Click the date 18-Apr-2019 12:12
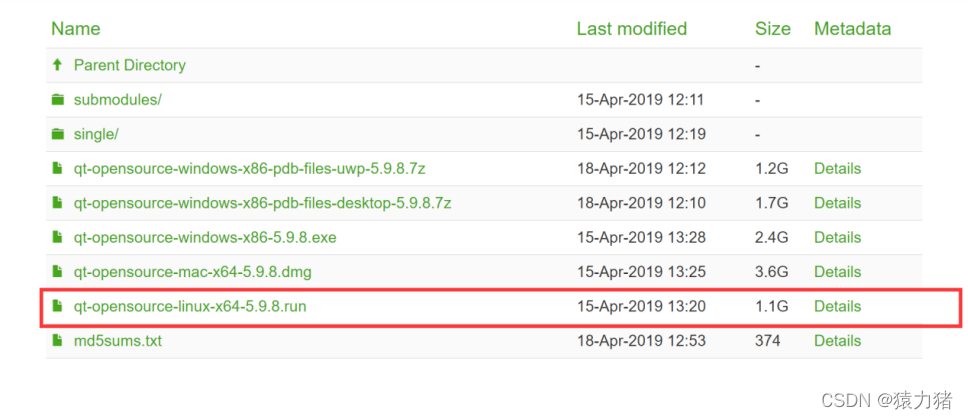Screen dimensions: 968x419 pyautogui.click(x=641, y=168)
